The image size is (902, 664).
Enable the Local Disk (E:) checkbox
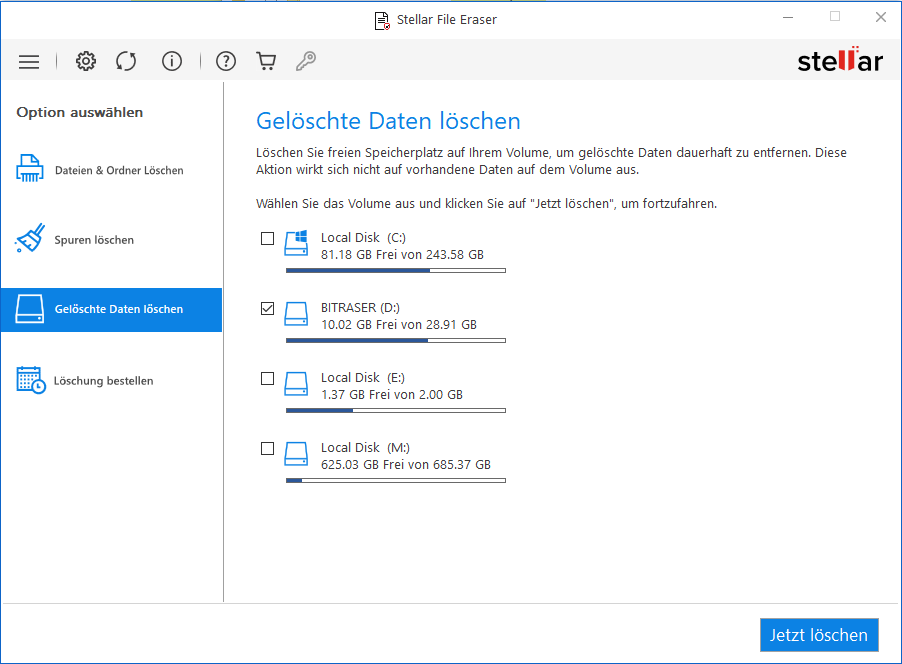click(267, 378)
